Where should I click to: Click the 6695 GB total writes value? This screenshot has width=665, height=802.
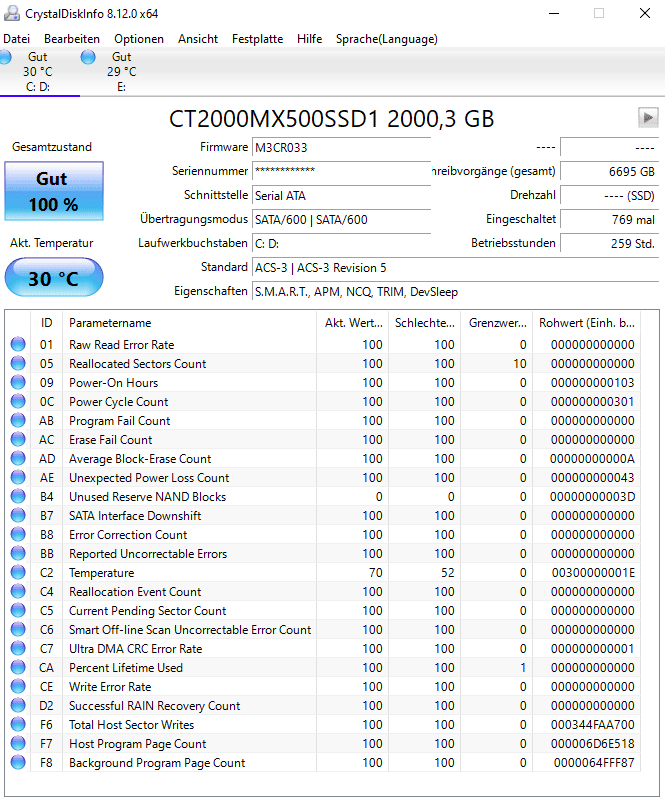tap(609, 171)
